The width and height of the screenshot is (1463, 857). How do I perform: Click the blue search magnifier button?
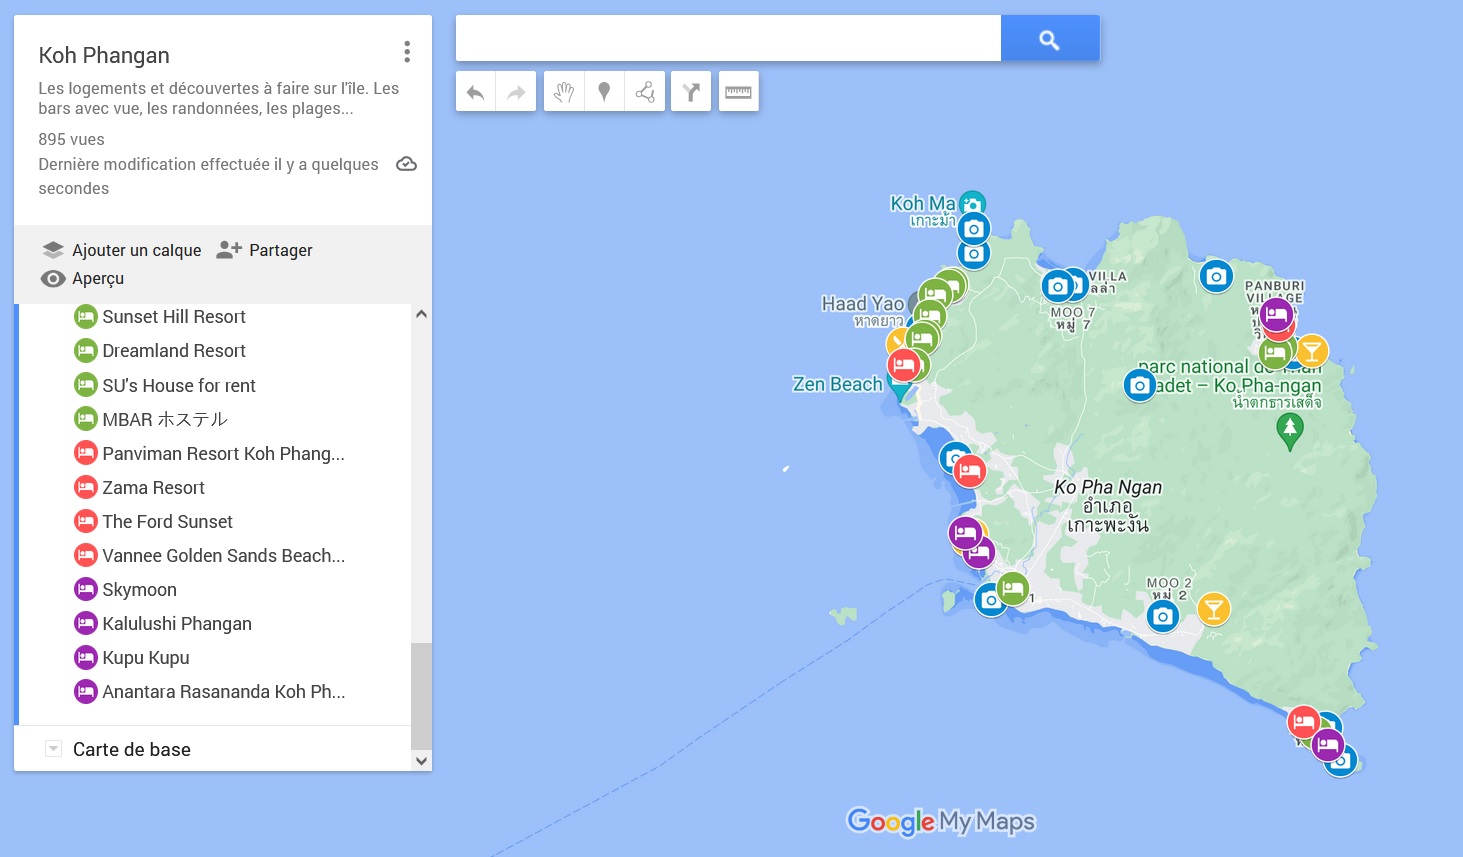(x=1049, y=38)
